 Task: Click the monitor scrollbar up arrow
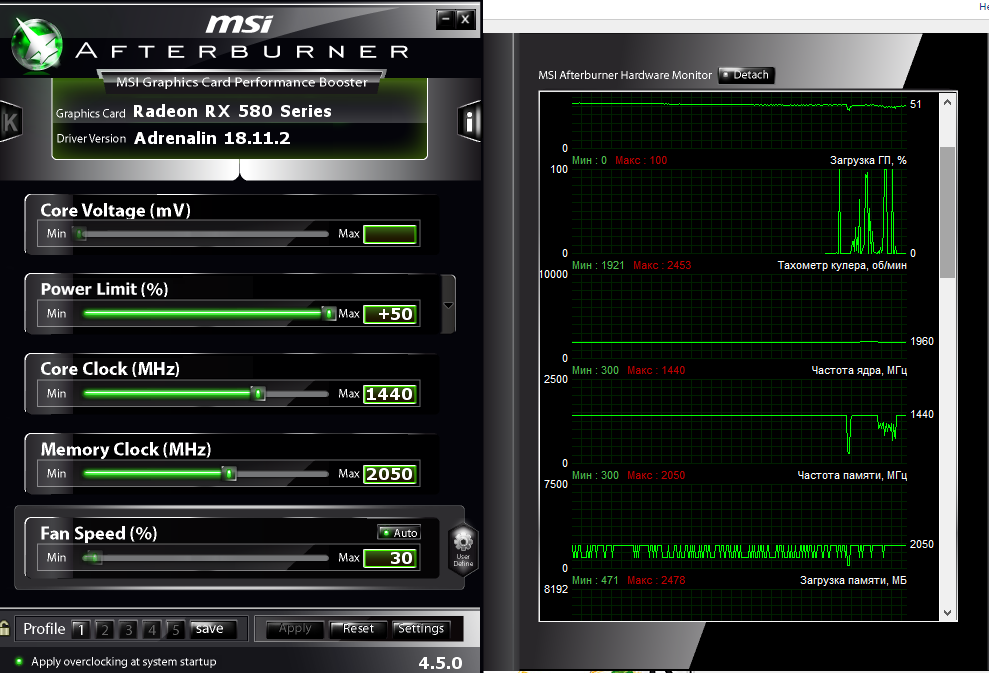pos(947,102)
